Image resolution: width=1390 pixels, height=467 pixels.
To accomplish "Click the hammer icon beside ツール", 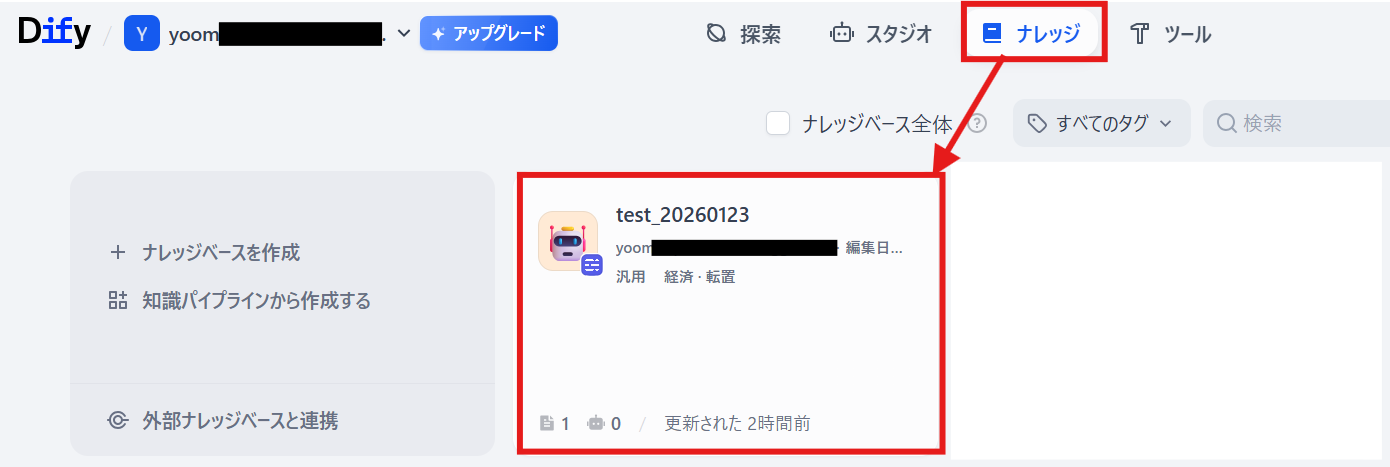I will 1139,34.
